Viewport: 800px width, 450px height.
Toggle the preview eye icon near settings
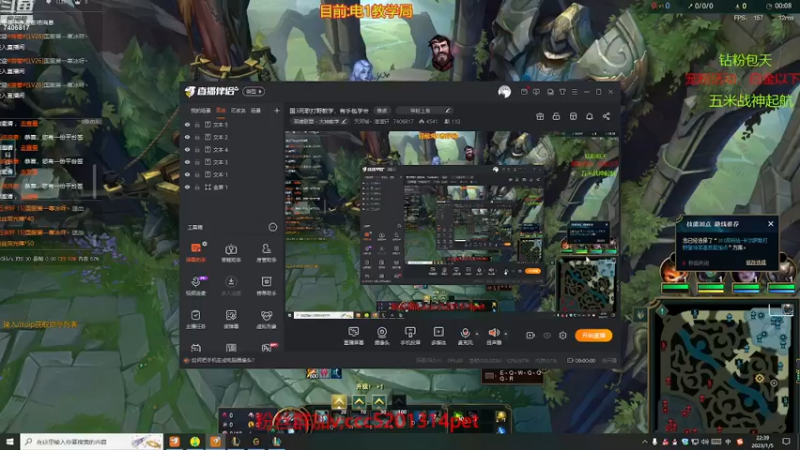coord(547,336)
